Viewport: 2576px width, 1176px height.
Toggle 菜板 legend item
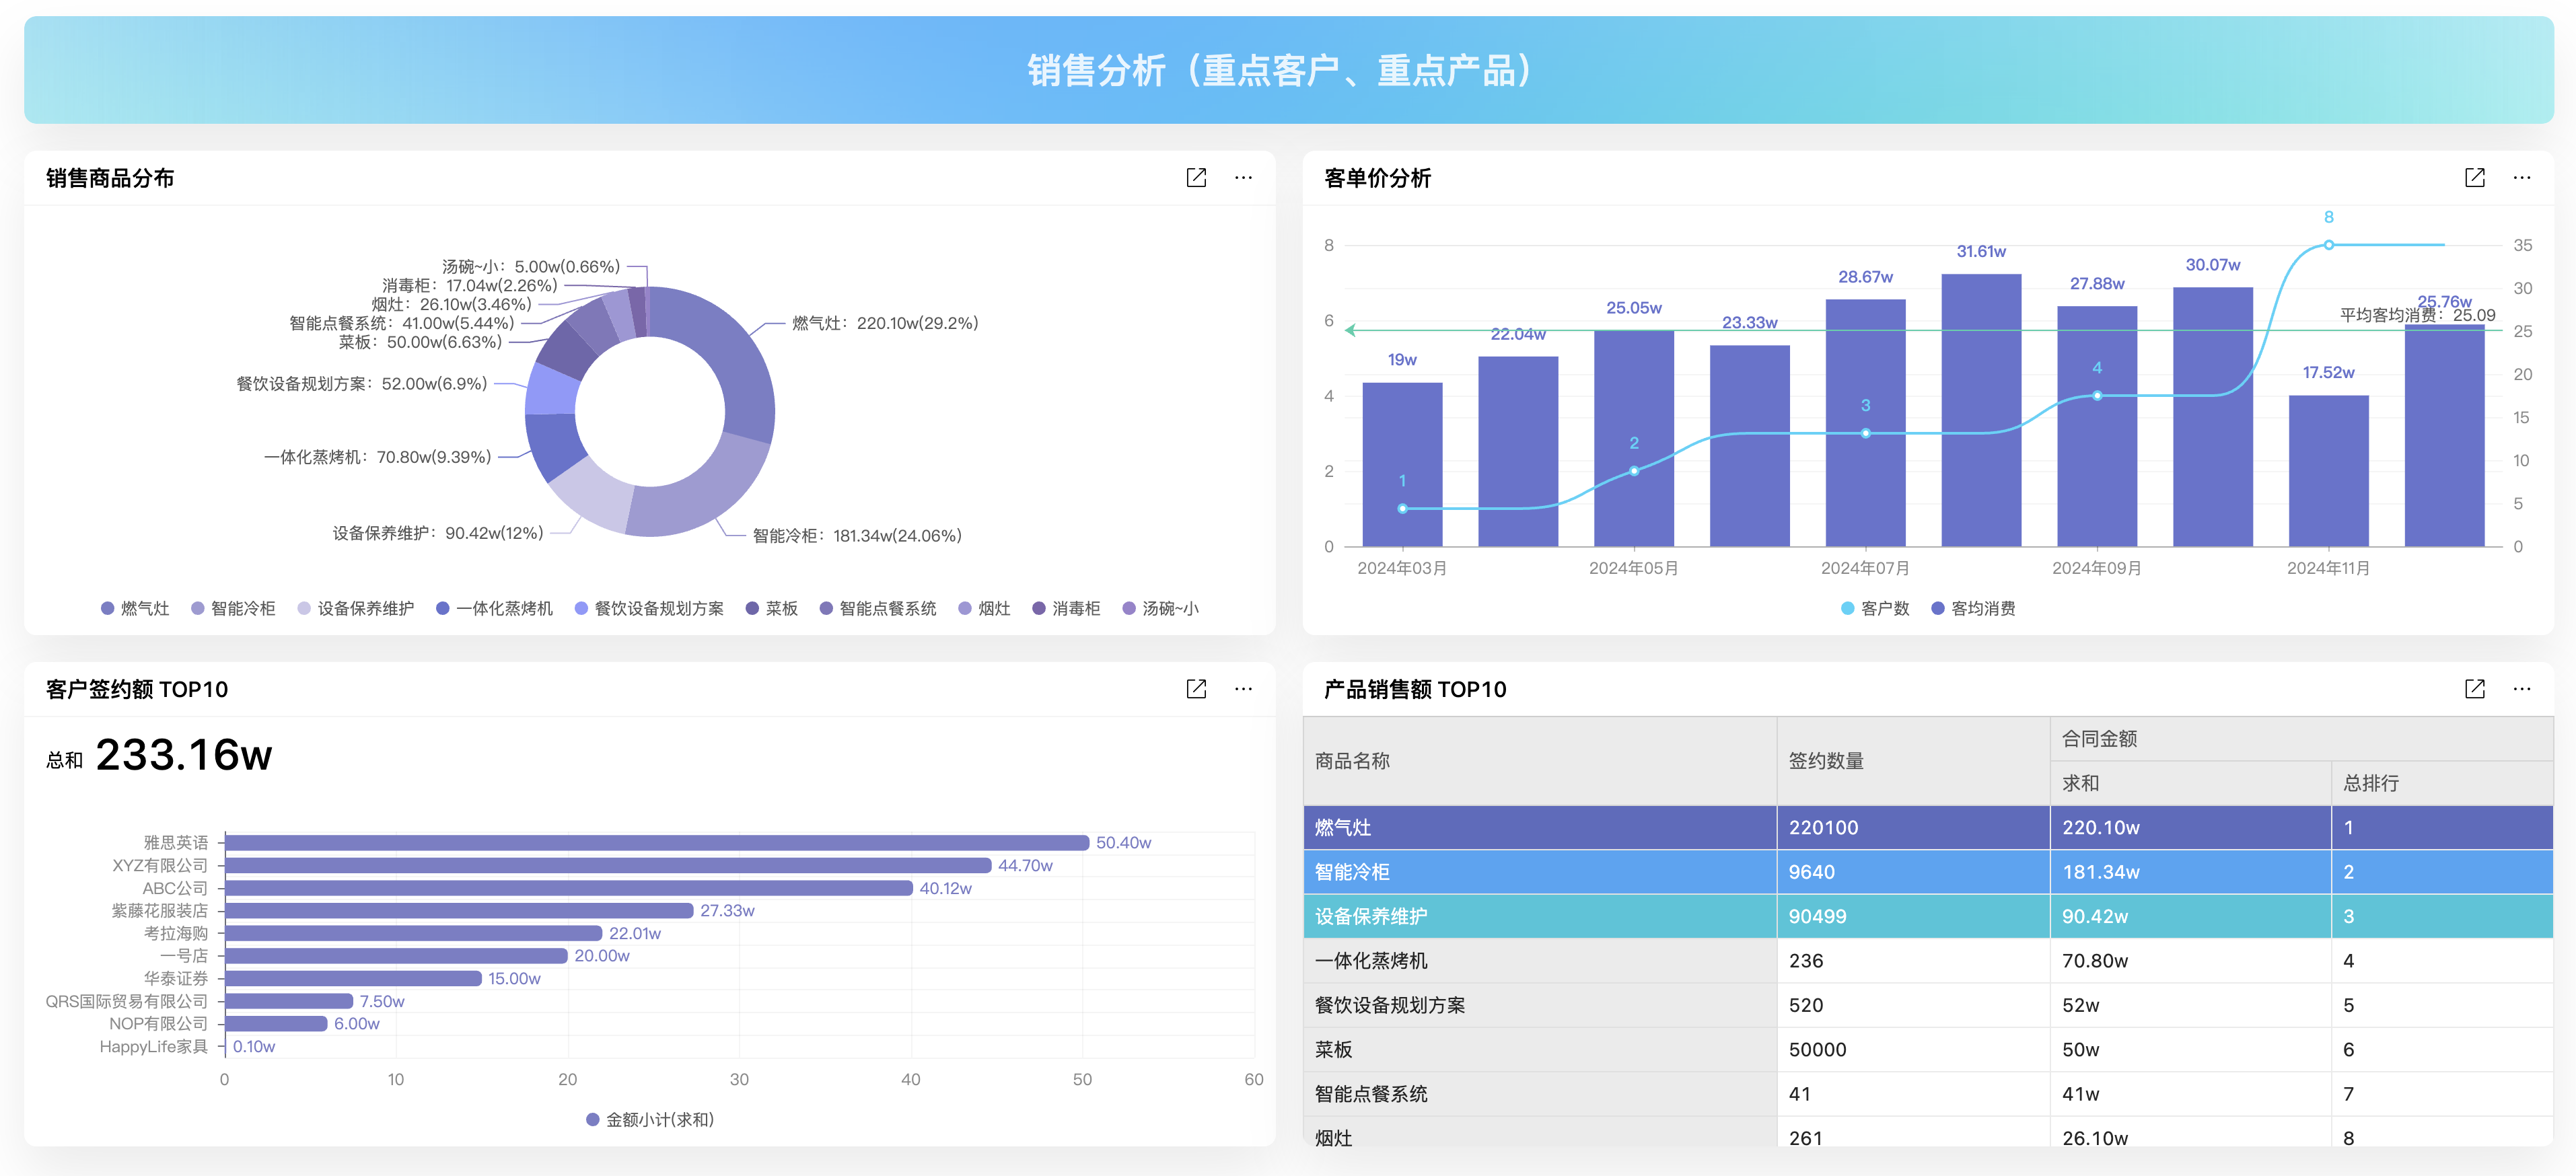click(772, 608)
